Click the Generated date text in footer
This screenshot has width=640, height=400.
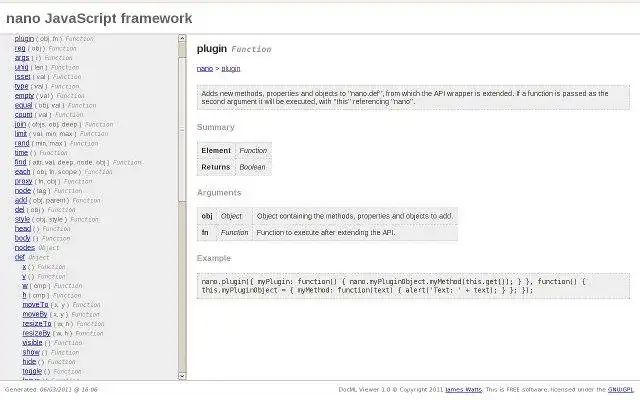[x=51, y=390]
